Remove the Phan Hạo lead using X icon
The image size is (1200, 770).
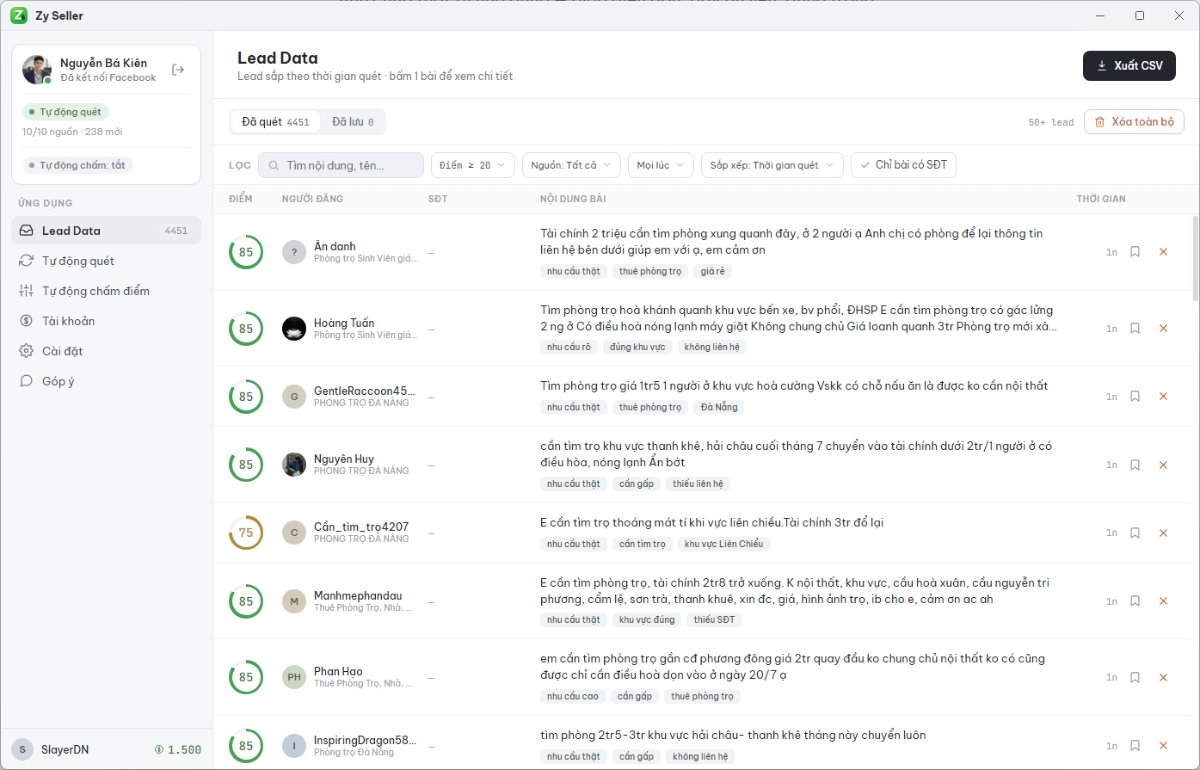click(x=1163, y=677)
